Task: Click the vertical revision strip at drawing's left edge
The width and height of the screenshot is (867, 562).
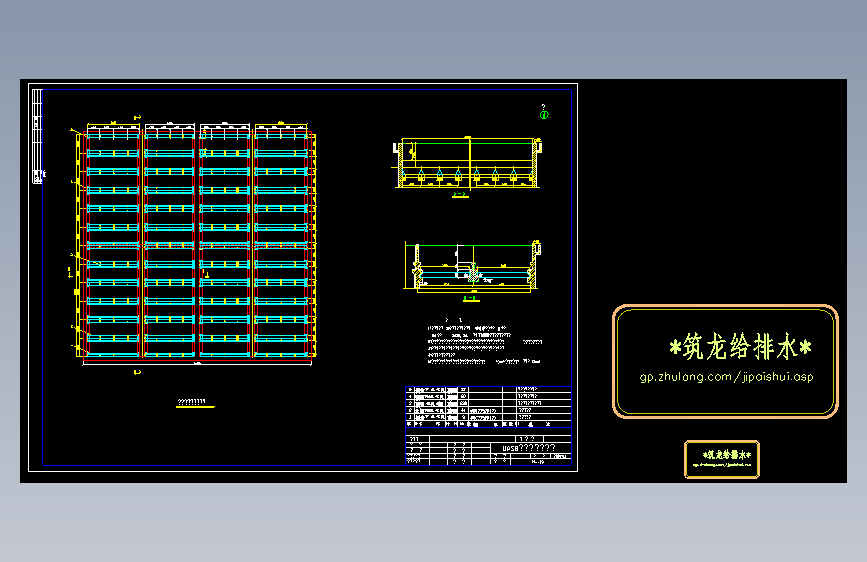Action: tap(37, 136)
